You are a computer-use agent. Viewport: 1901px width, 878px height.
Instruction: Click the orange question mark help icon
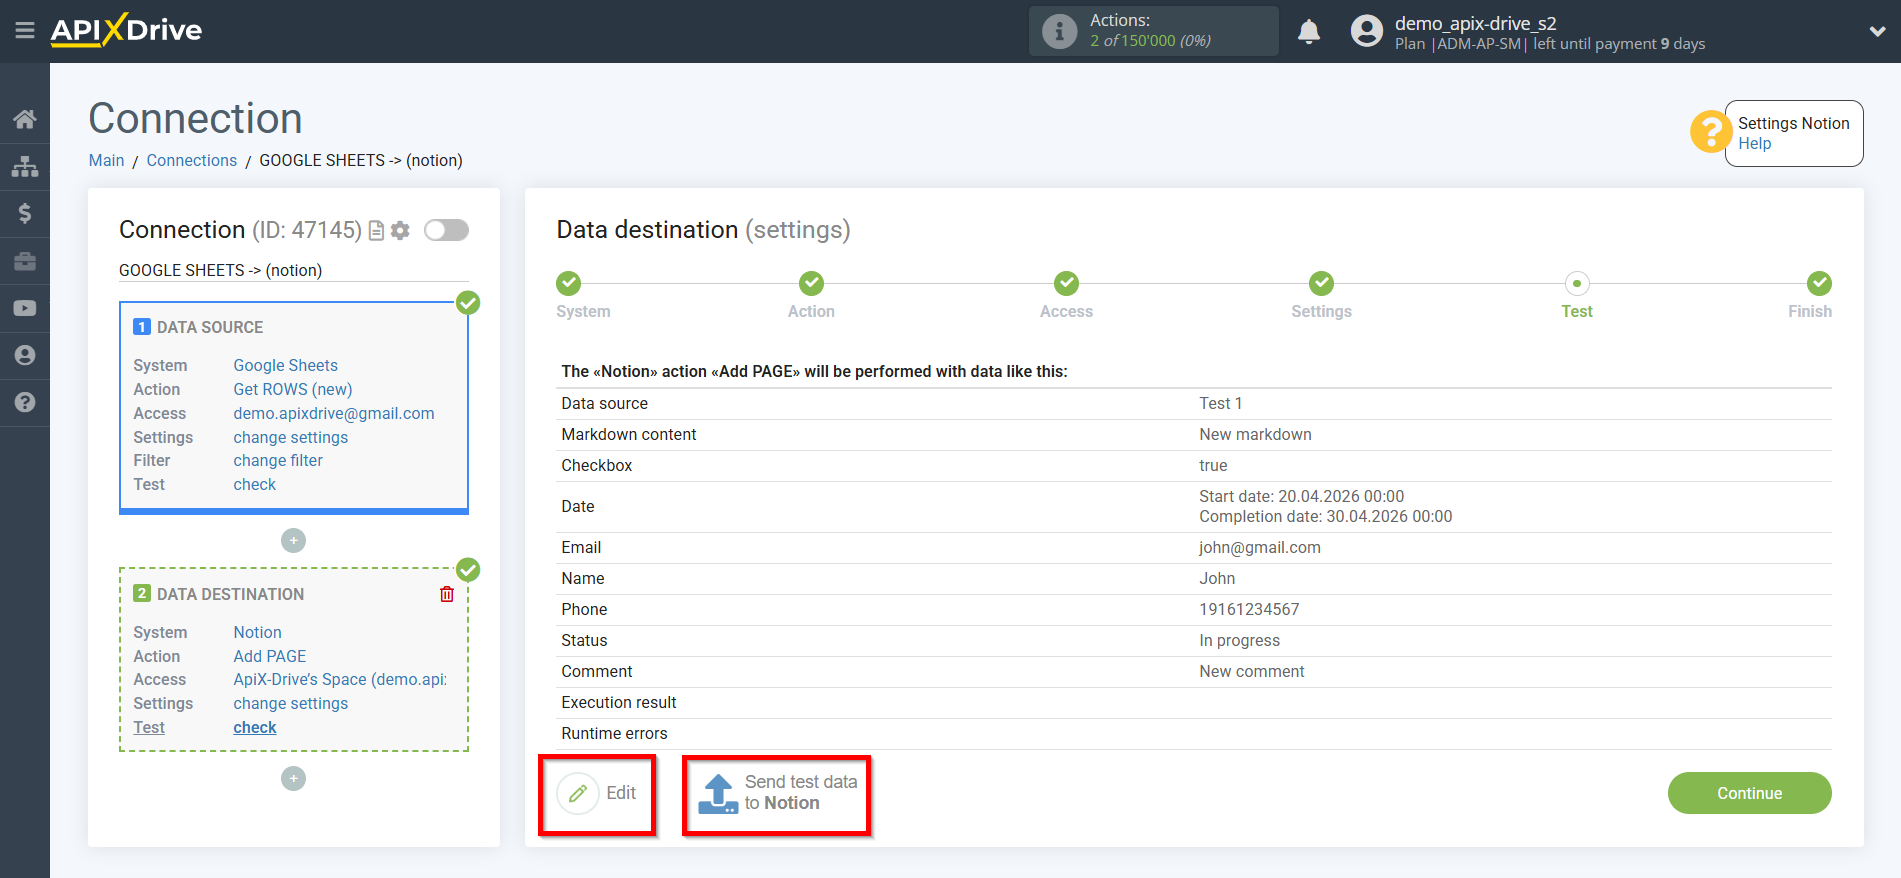(1711, 131)
